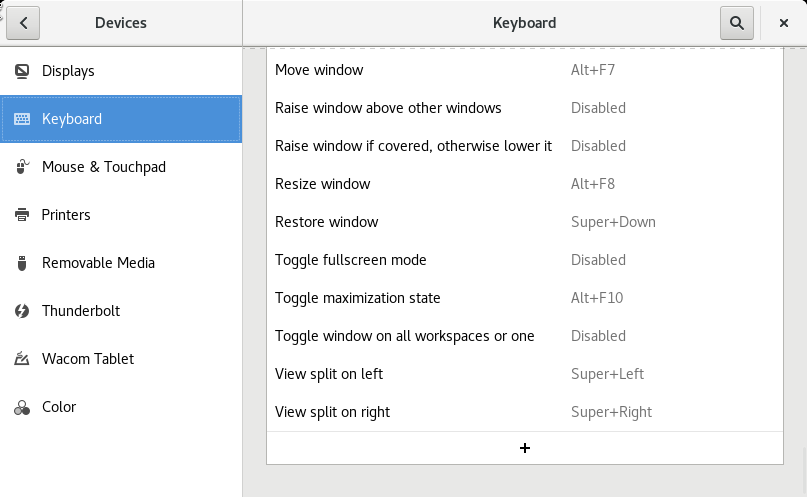
Task: Click the Thunderbolt lightning icon
Action: 22,311
